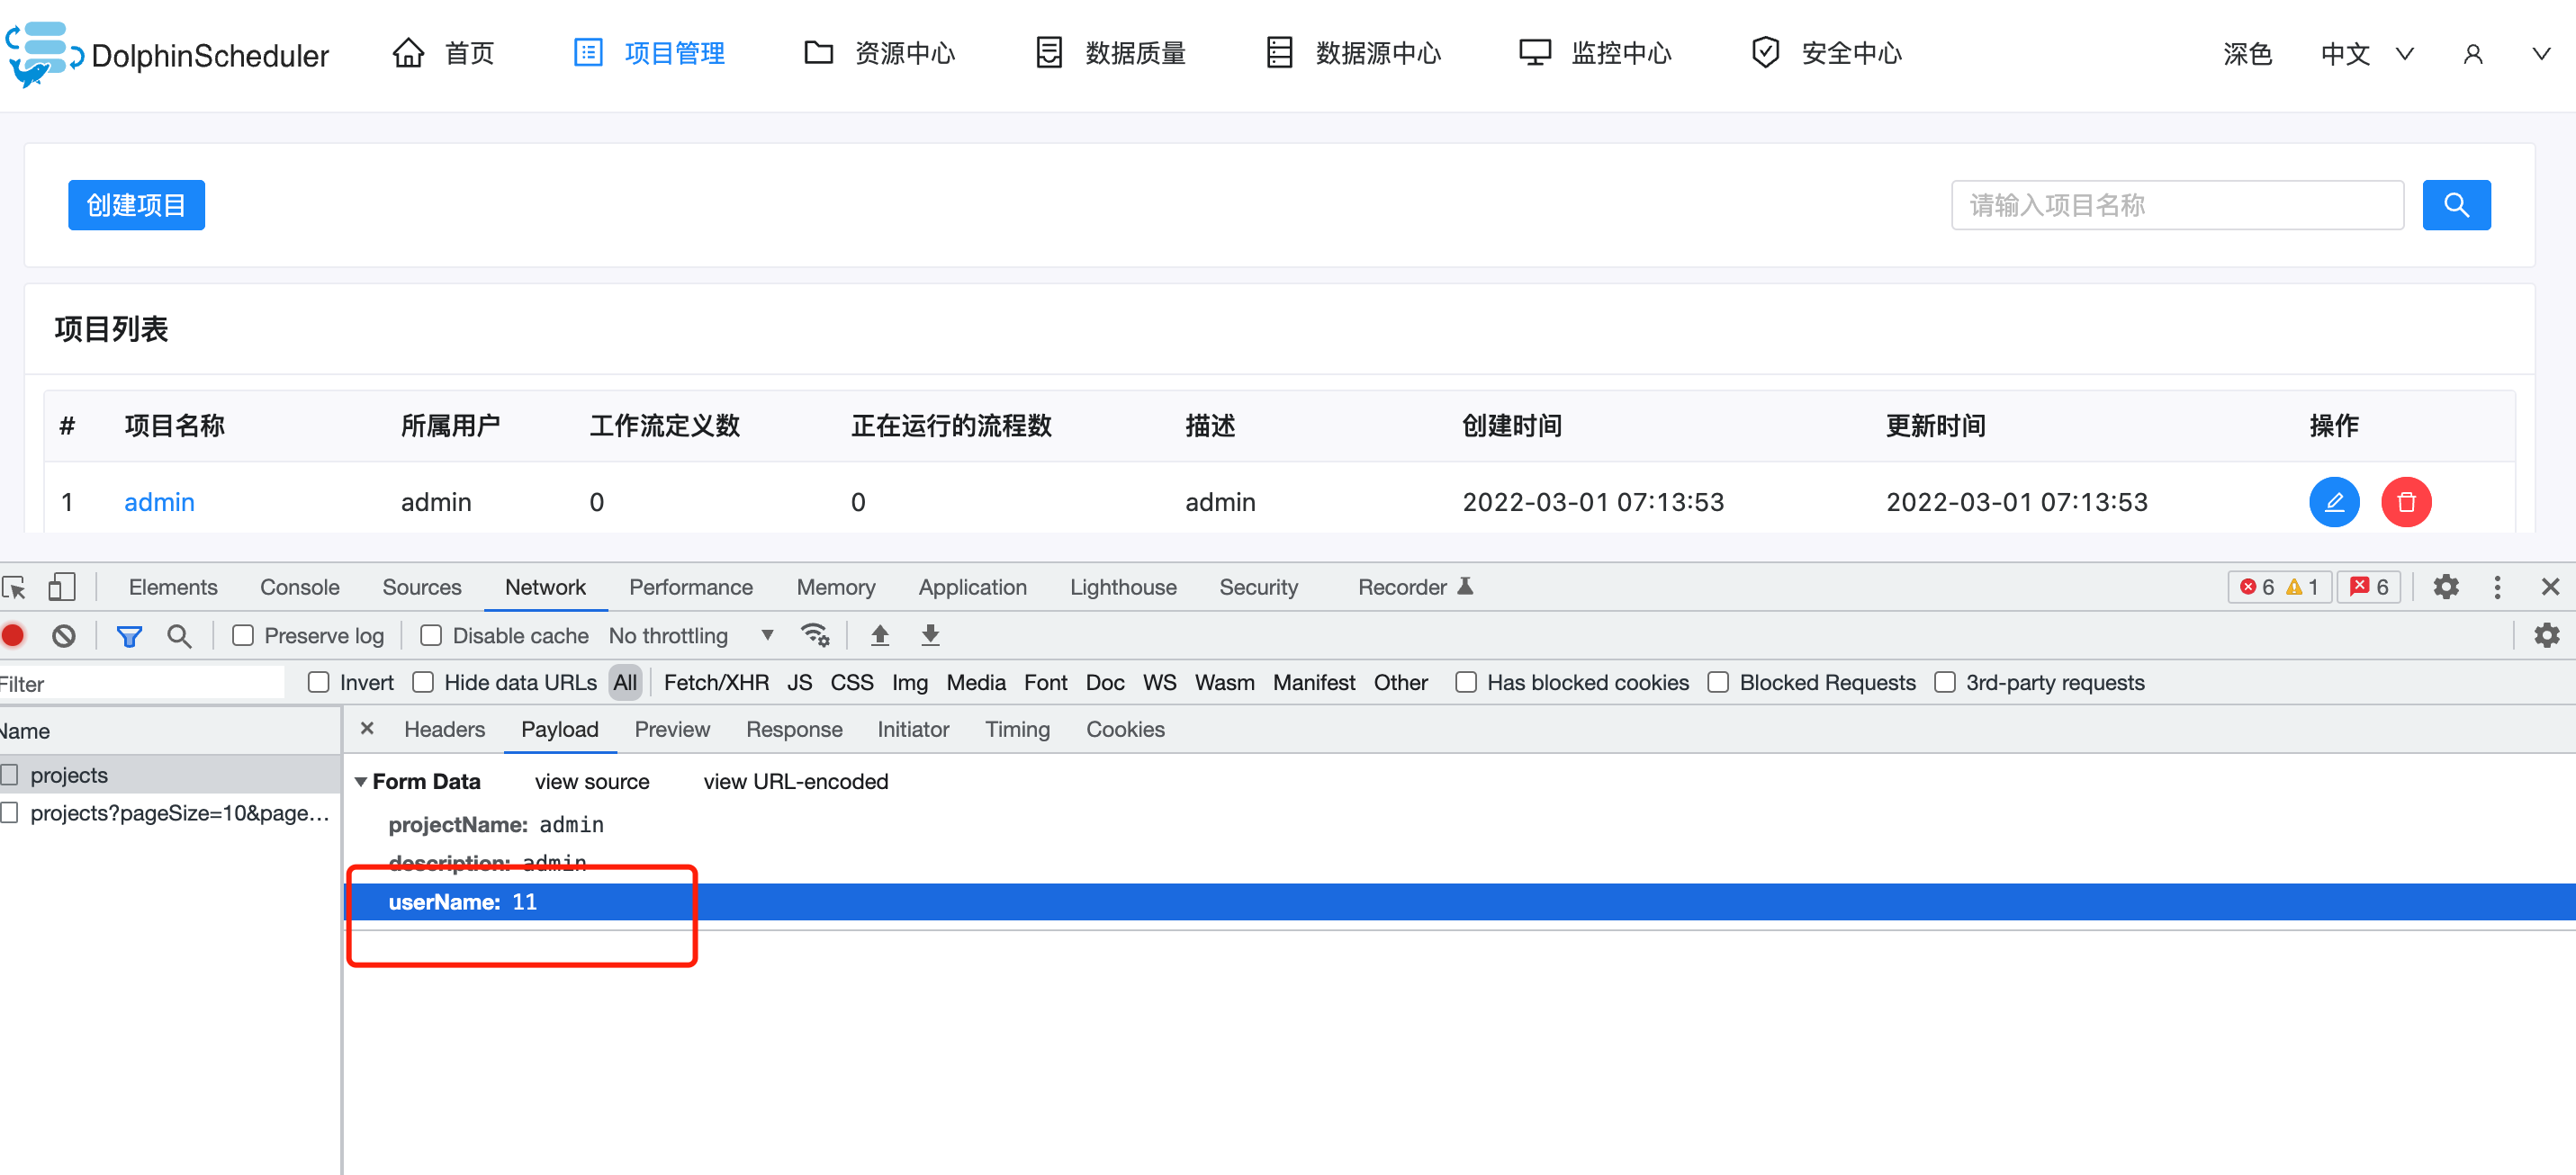2576x1175 pixels.
Task: Enable Hide data URLs filter
Action: 423,682
